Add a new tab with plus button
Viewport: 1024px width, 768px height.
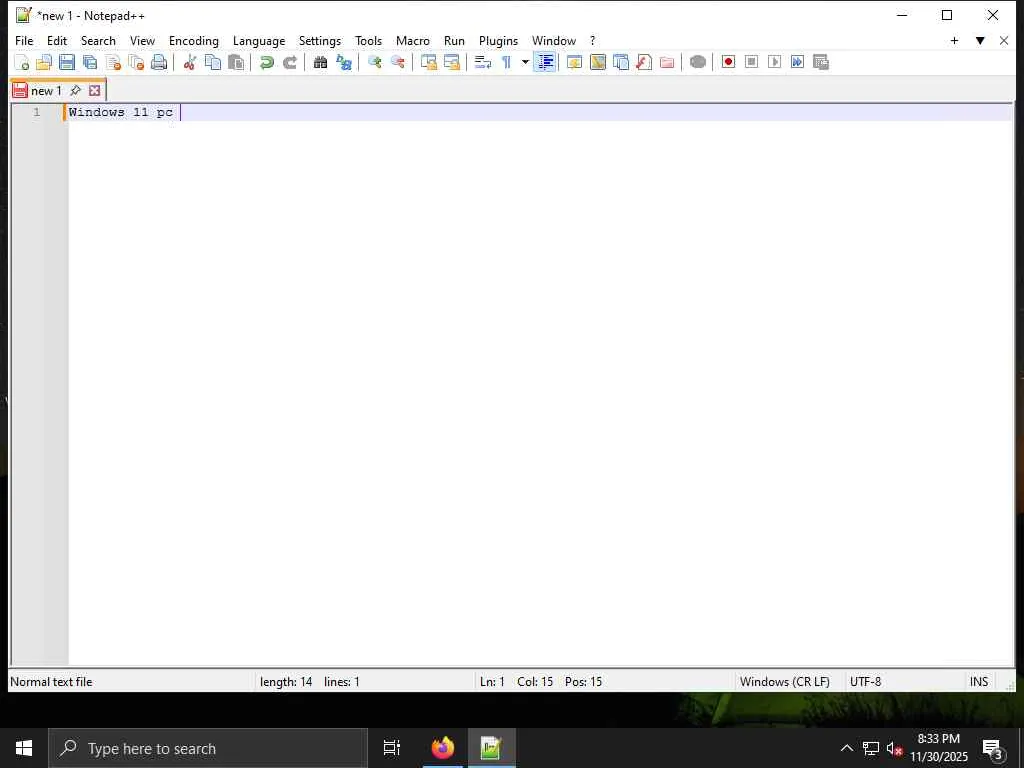(x=954, y=40)
